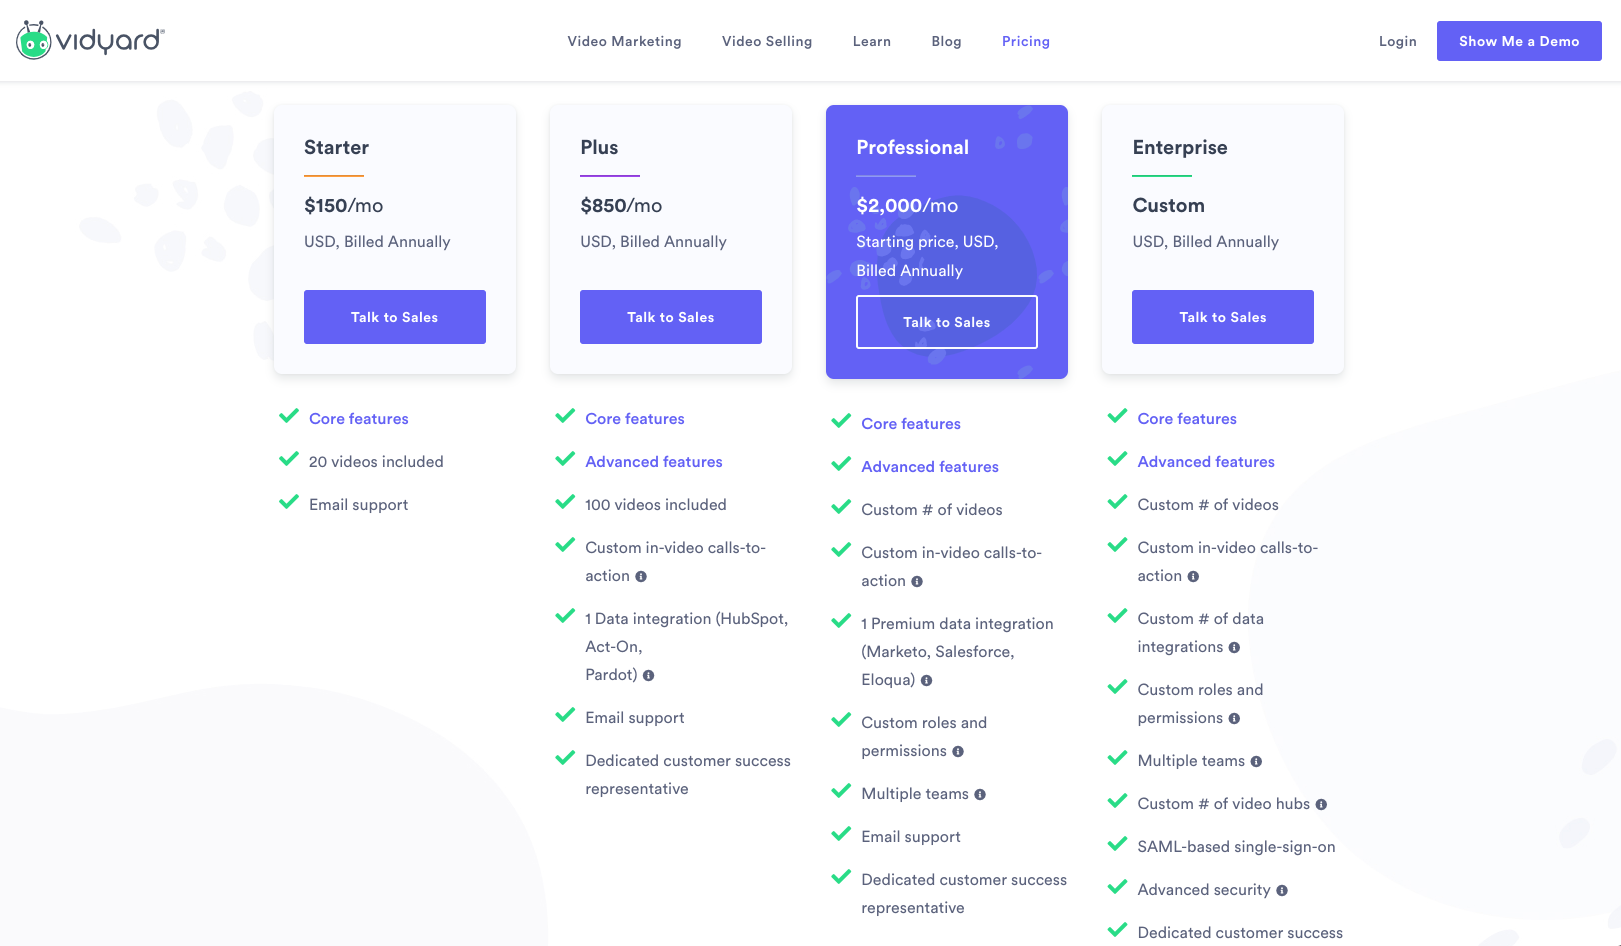Open Video Marketing menu
Image resolution: width=1621 pixels, height=946 pixels.
624,41
